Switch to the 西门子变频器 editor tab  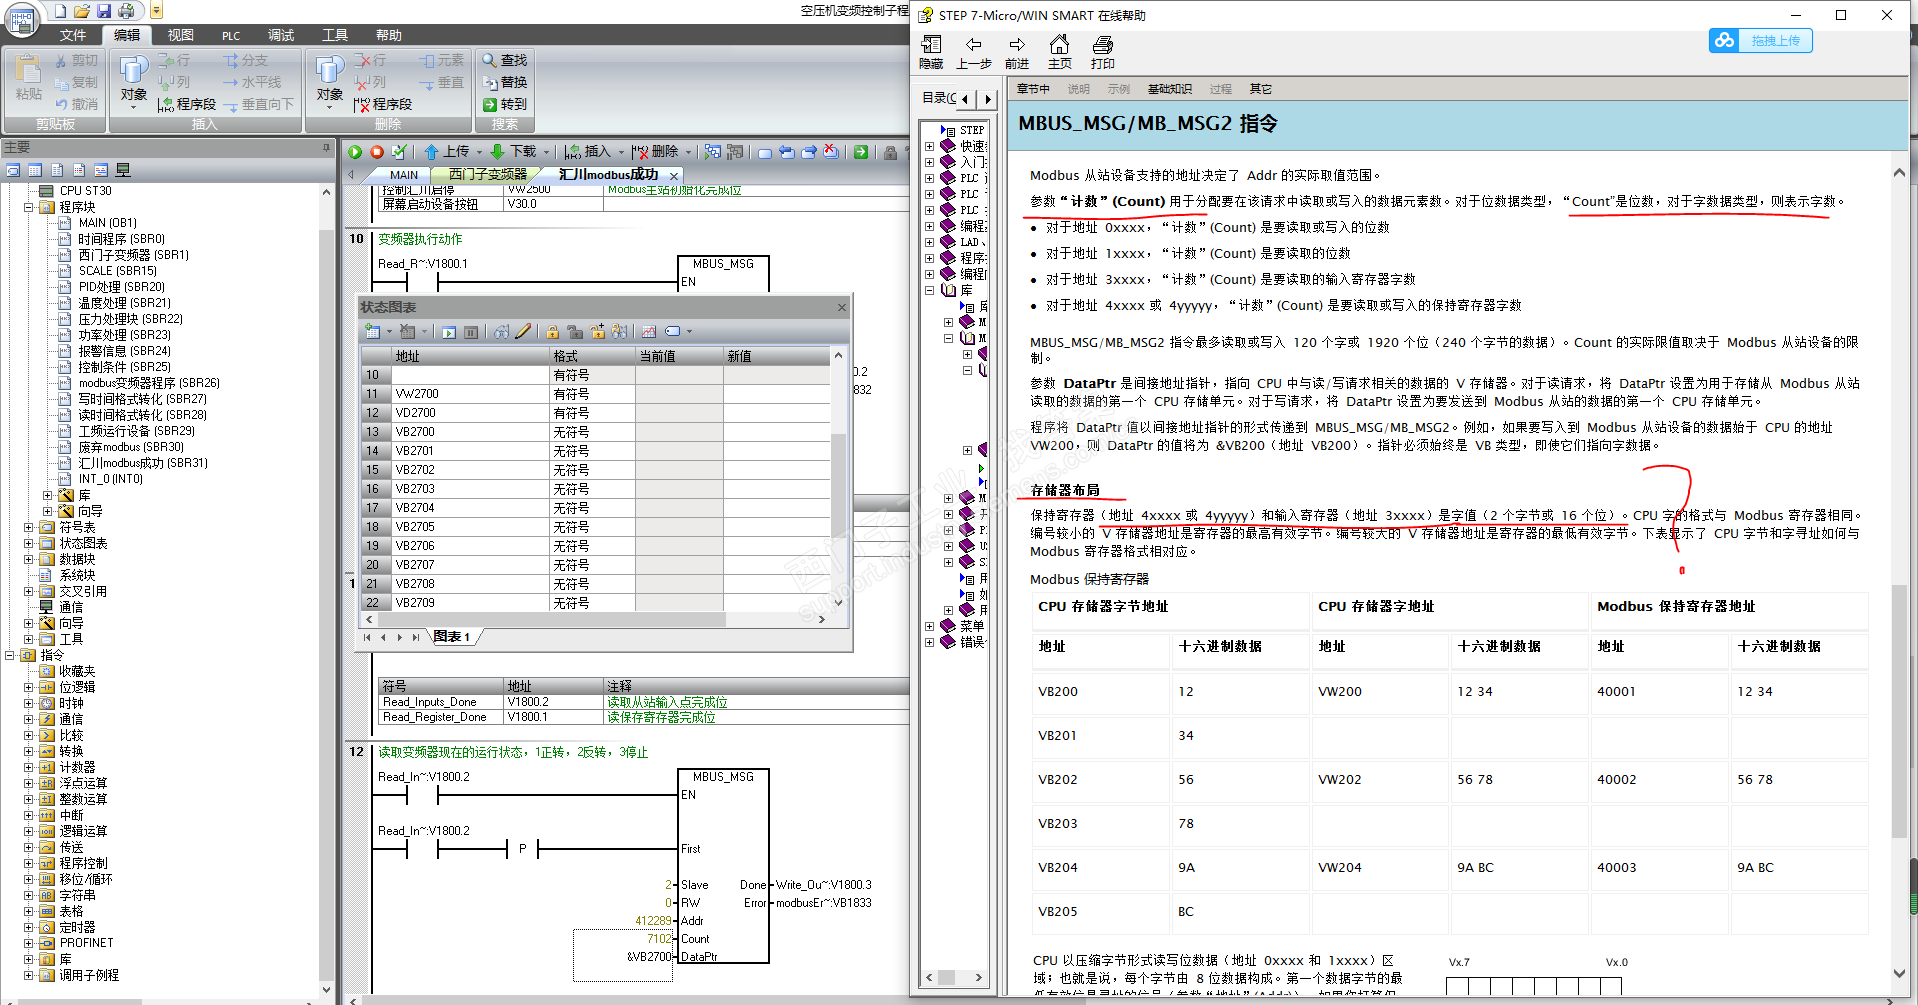point(488,175)
